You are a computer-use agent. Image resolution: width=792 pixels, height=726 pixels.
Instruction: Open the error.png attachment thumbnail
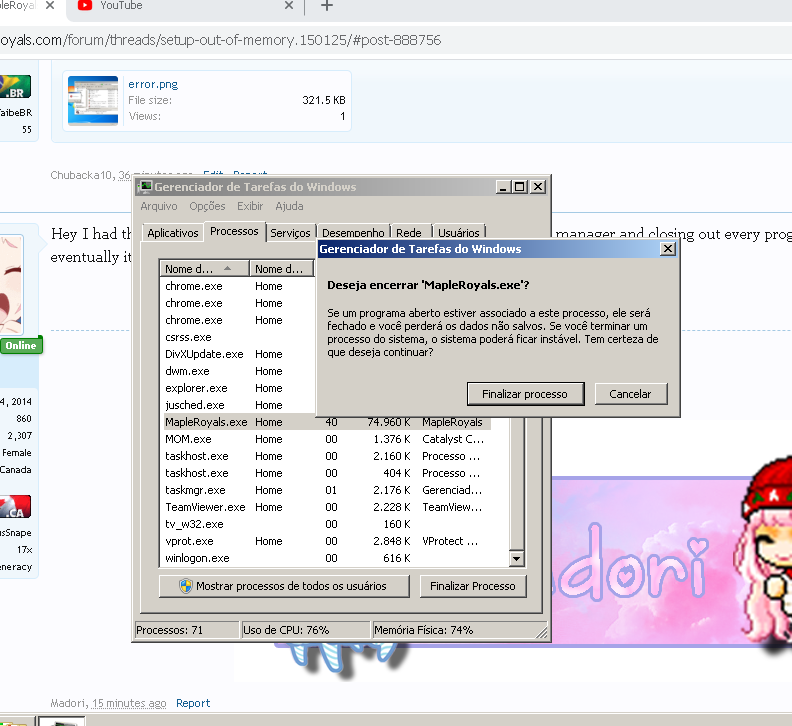click(x=93, y=101)
